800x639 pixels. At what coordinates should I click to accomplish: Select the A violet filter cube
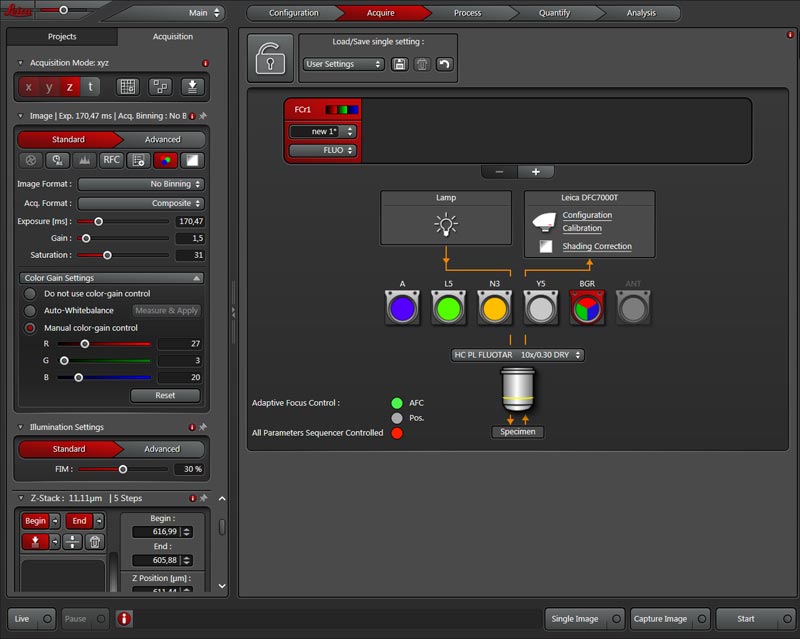[x=403, y=308]
